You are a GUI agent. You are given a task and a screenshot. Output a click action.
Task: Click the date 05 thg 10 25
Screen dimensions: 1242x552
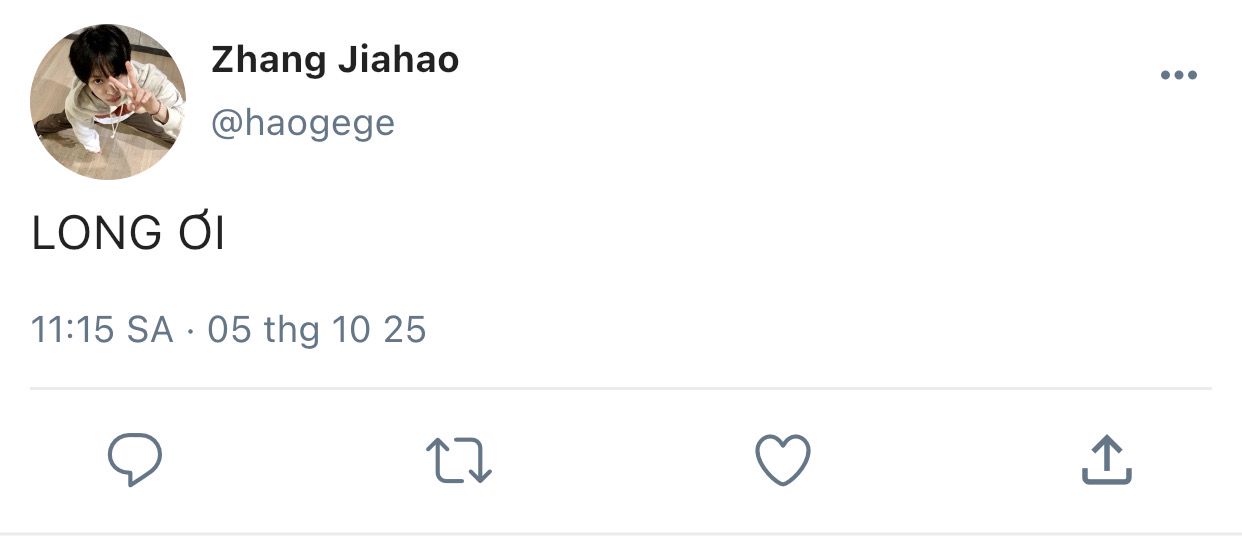[316, 330]
